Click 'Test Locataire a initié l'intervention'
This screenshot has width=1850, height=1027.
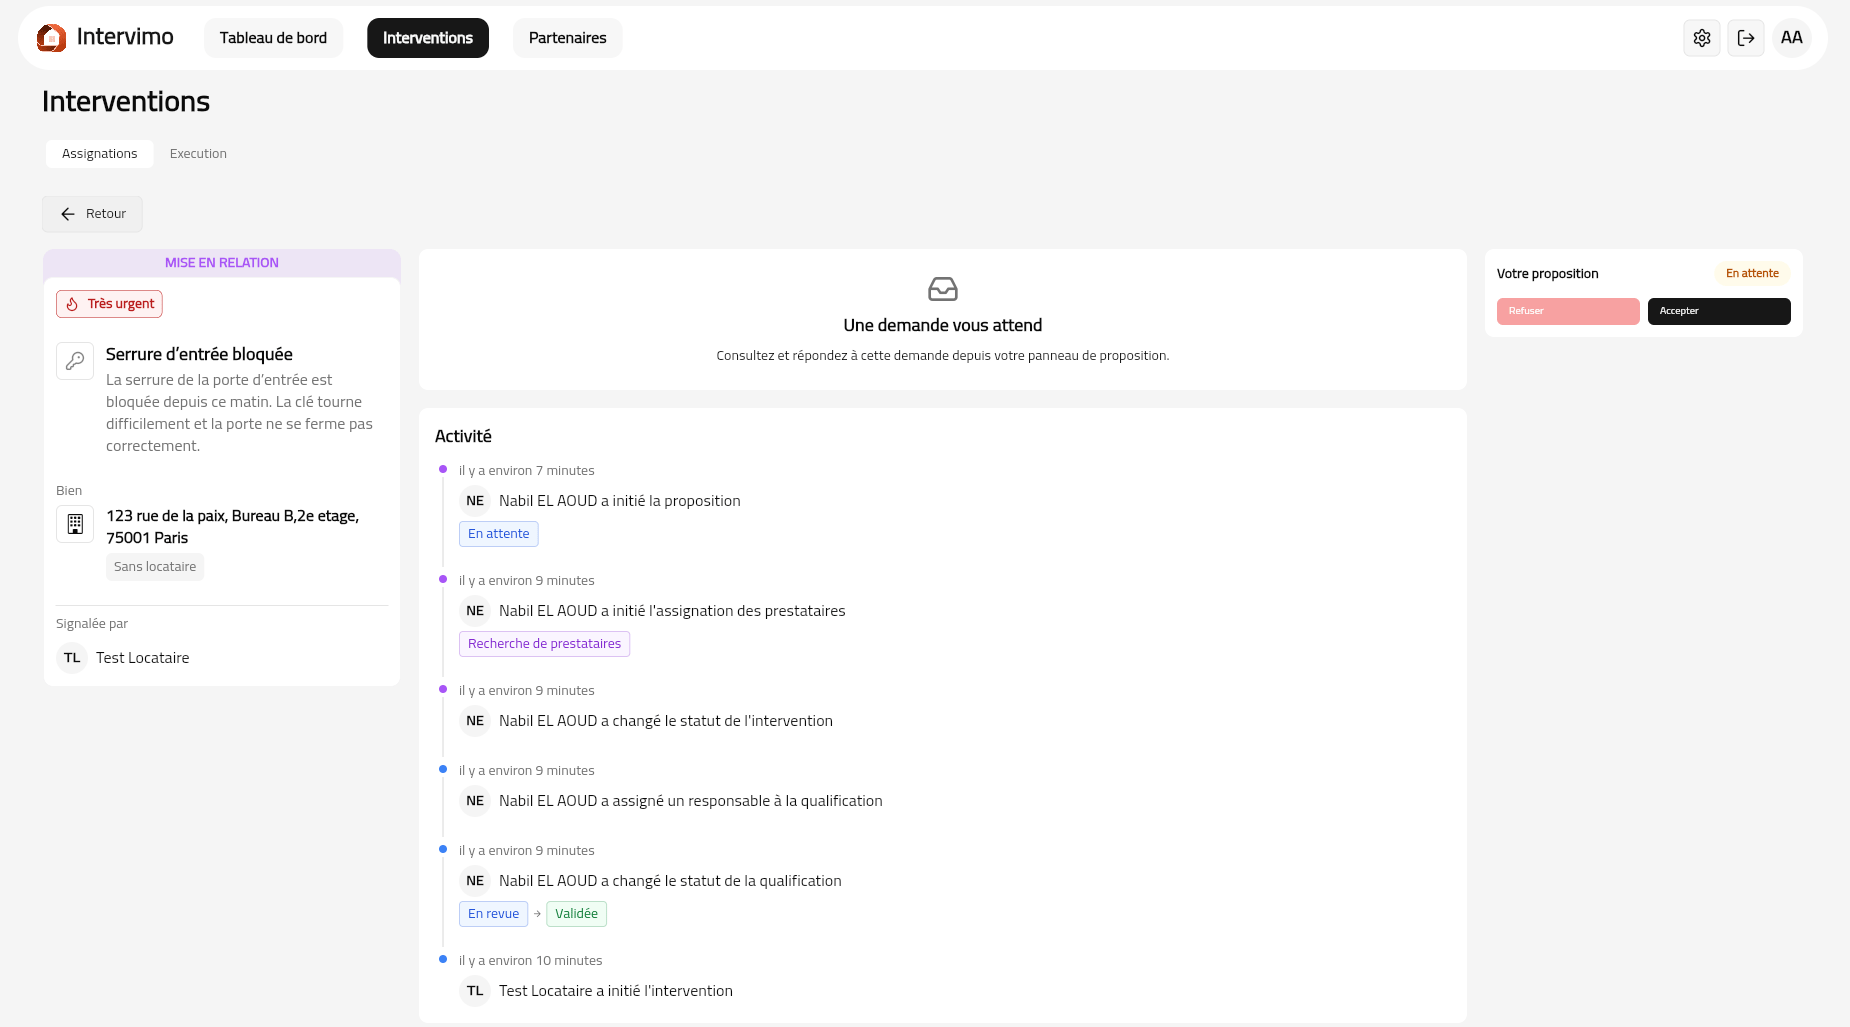[616, 991]
